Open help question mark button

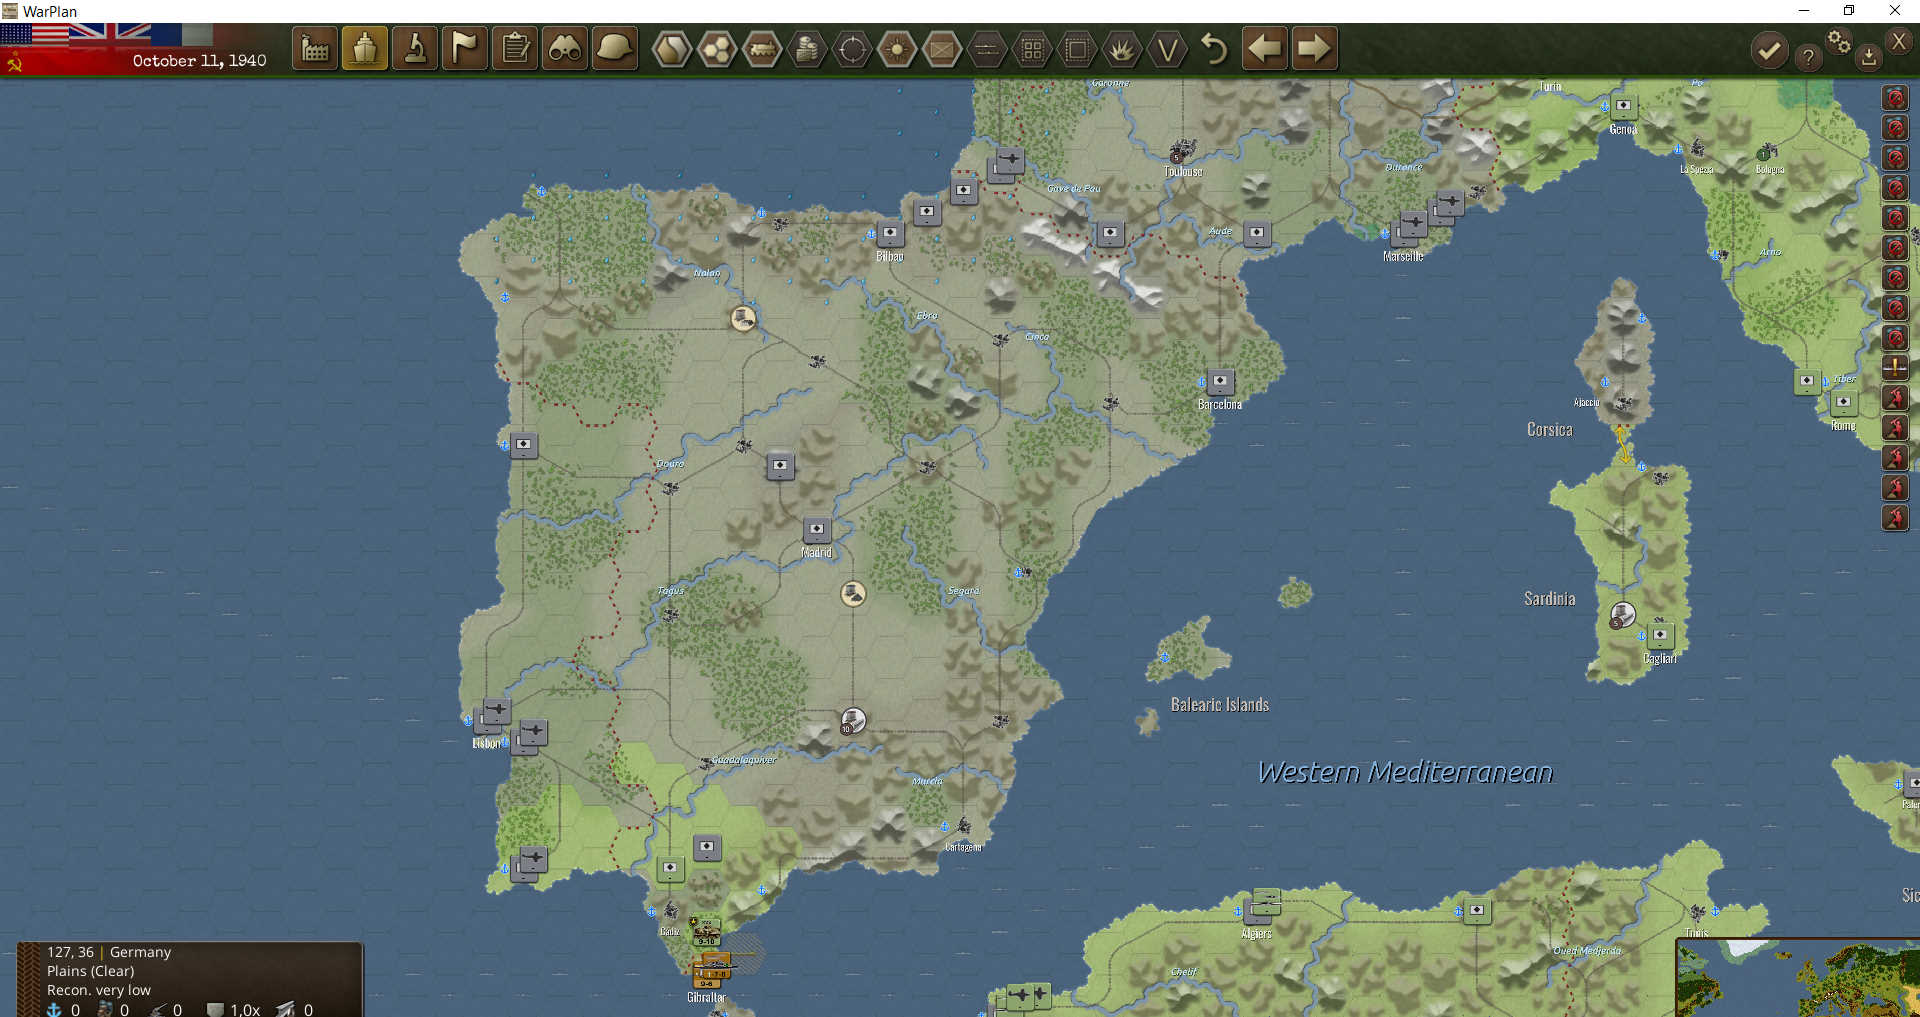(1808, 57)
